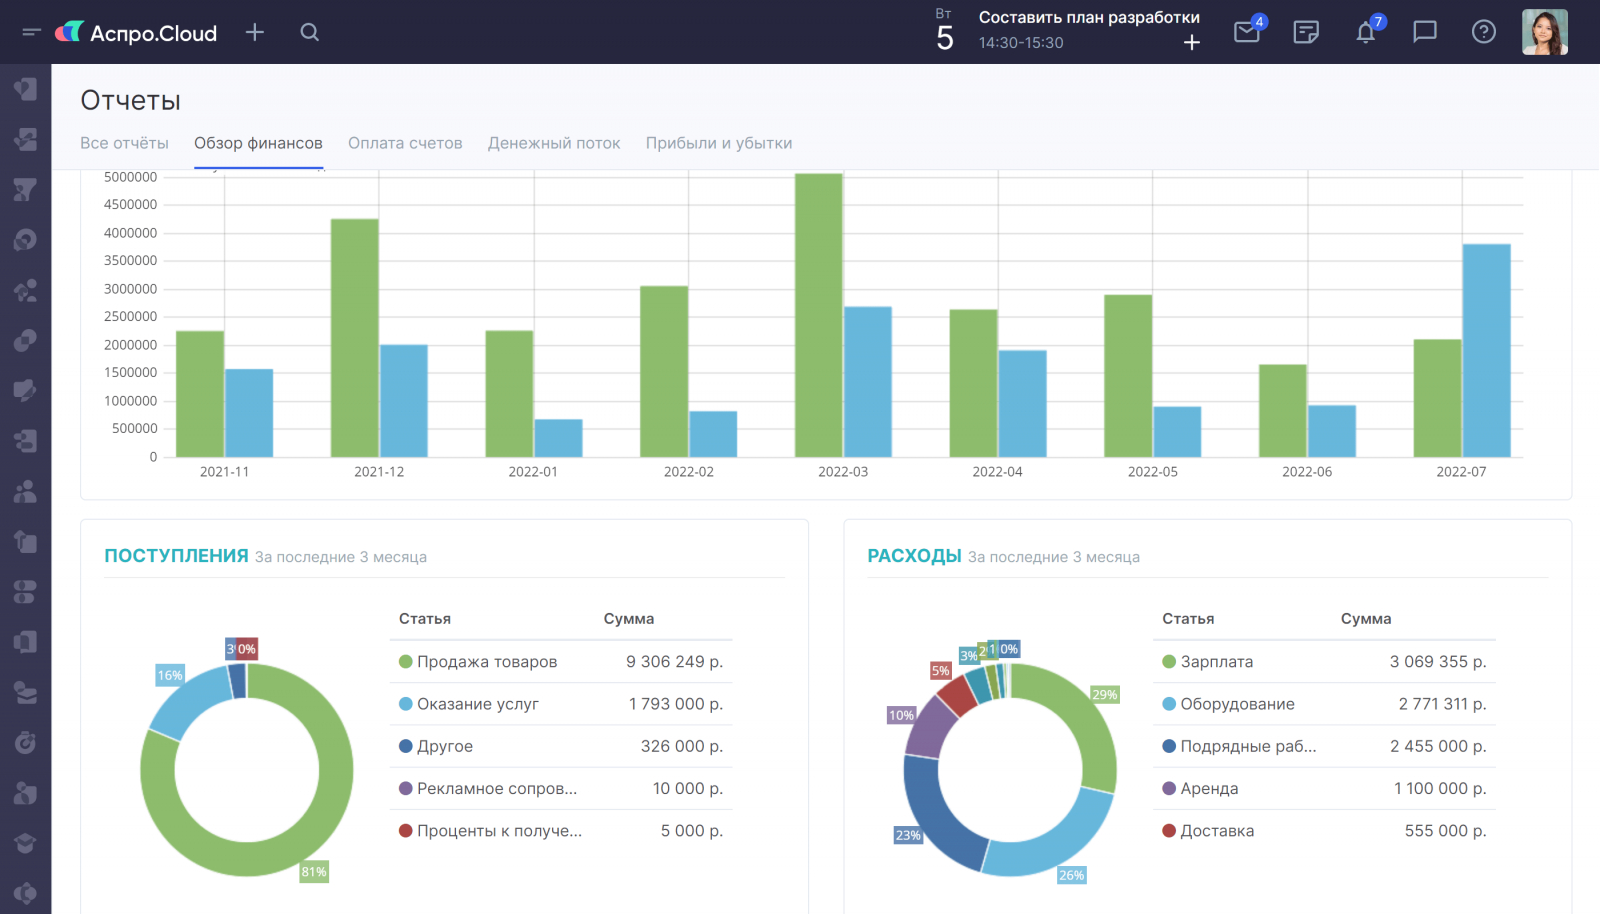Viewport: 1600px width, 914px height.
Task: Open the Денежный поток tab
Action: pyautogui.click(x=554, y=143)
